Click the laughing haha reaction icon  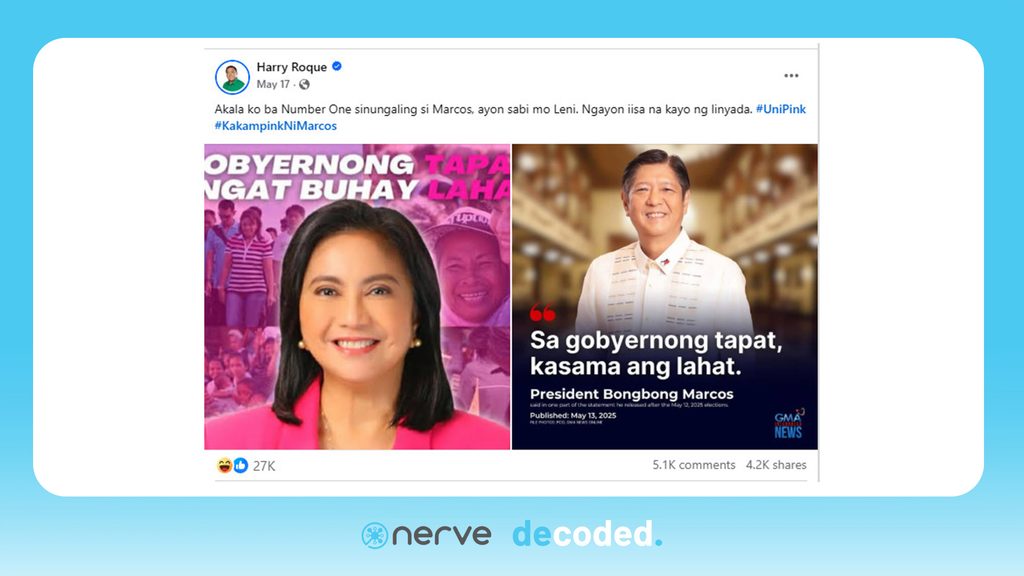click(224, 465)
